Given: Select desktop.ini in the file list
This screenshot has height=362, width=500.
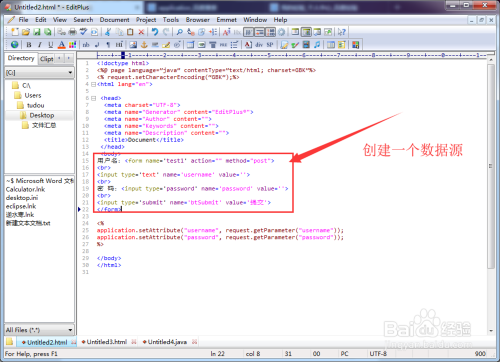Looking at the screenshot, I should click(x=22, y=198).
